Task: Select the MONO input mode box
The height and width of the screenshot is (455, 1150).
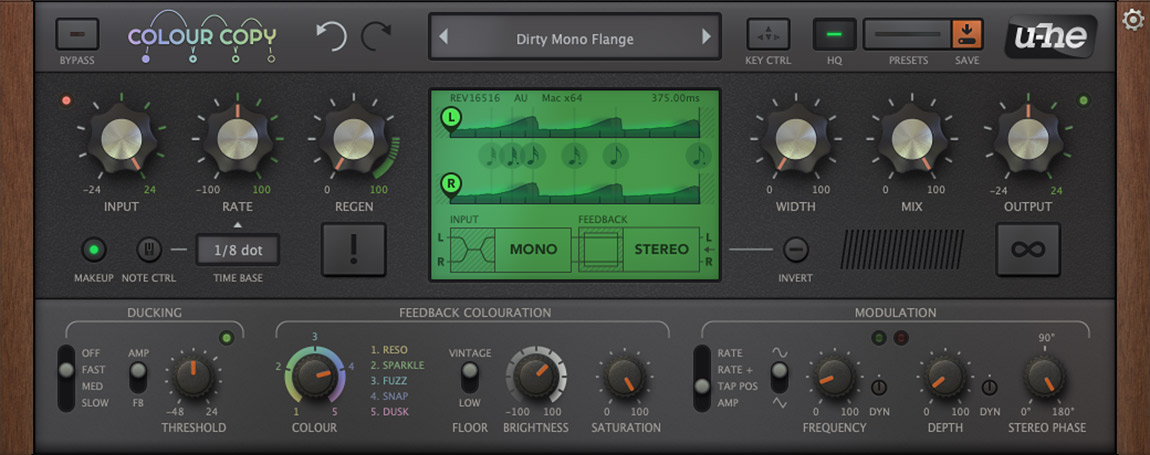Action: tap(534, 249)
